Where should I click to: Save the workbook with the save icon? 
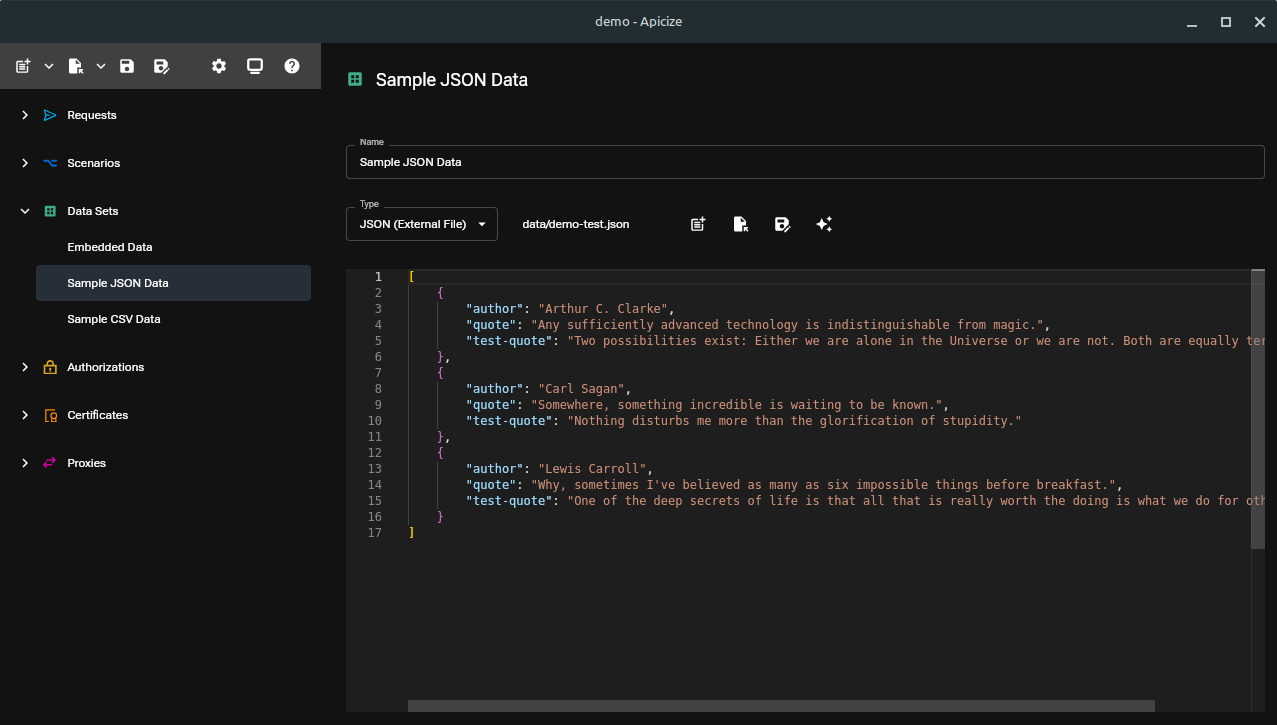126,66
